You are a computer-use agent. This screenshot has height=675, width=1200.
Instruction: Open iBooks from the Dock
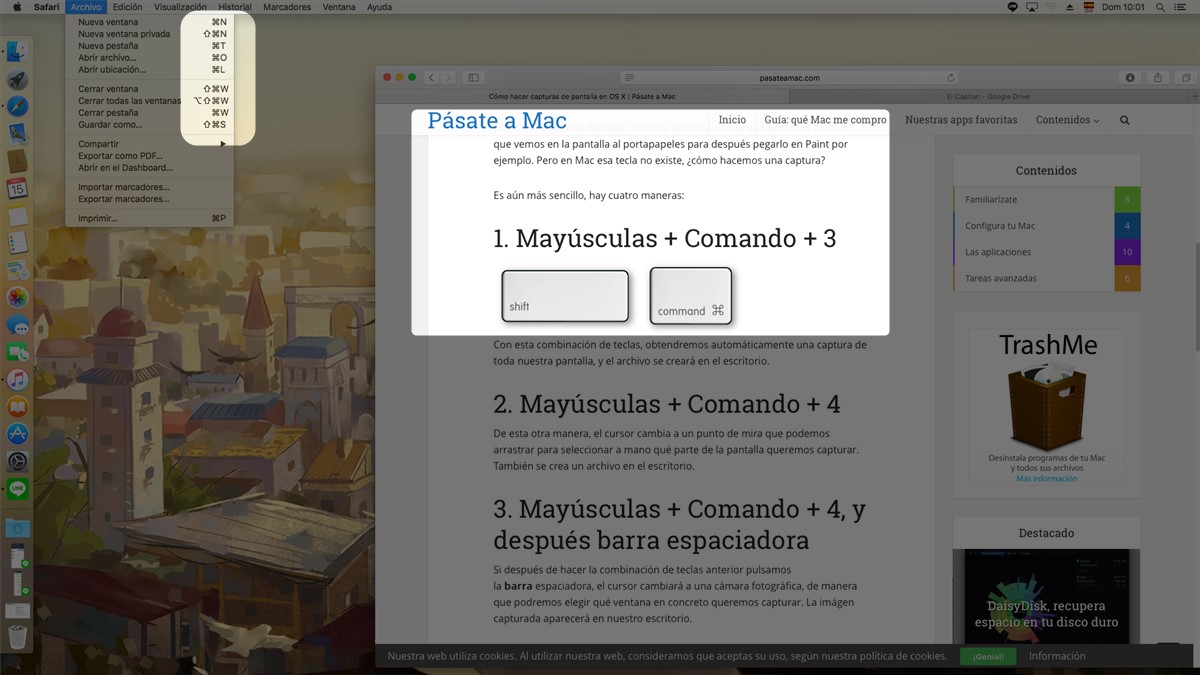click(17, 407)
